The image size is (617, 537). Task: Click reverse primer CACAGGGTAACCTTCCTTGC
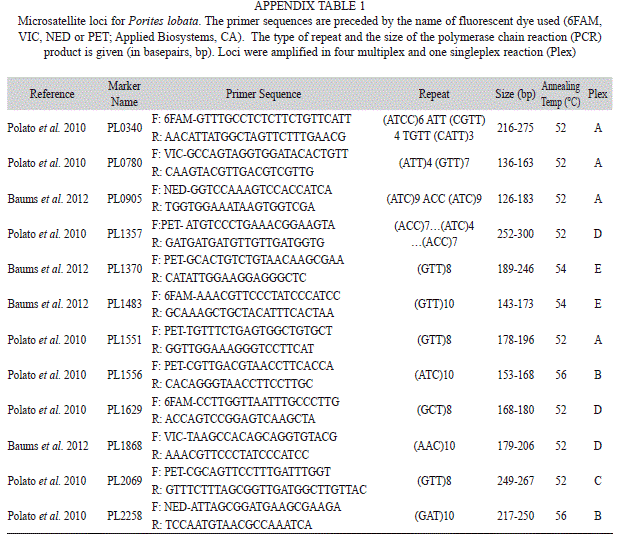239,384
